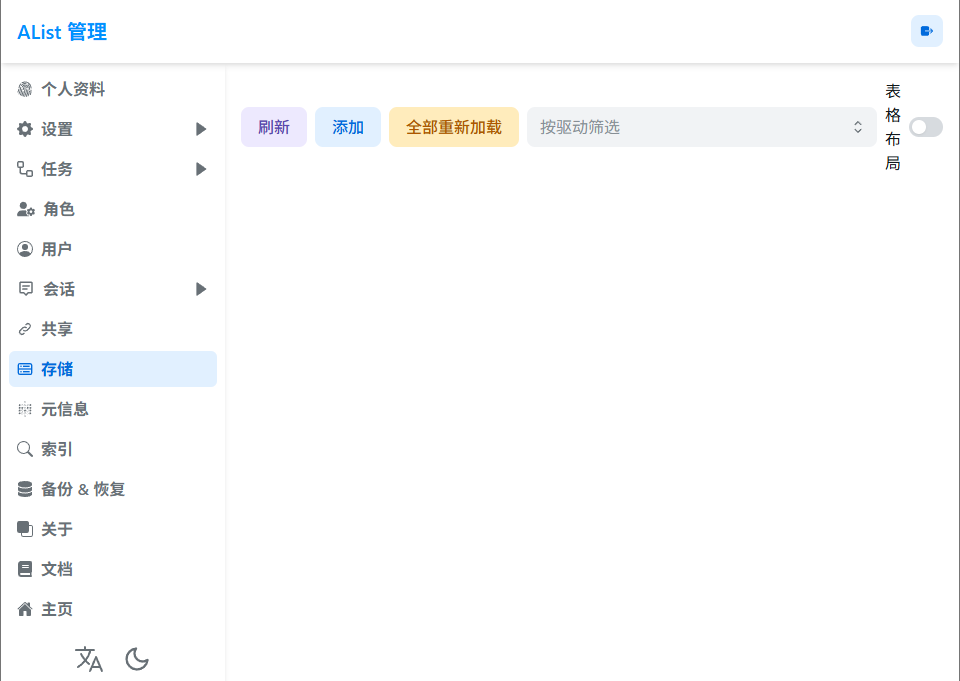Screen dimensions: 960x681
Task: Switch to dark mode via moon icon
Action: 137,660
